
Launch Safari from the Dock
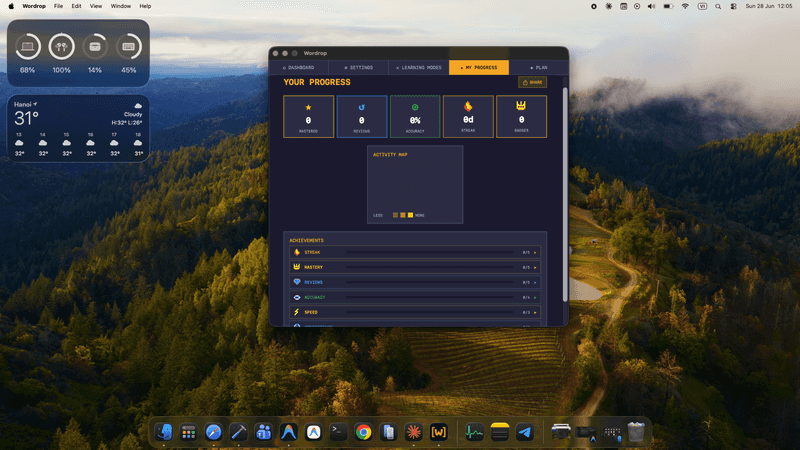click(213, 432)
